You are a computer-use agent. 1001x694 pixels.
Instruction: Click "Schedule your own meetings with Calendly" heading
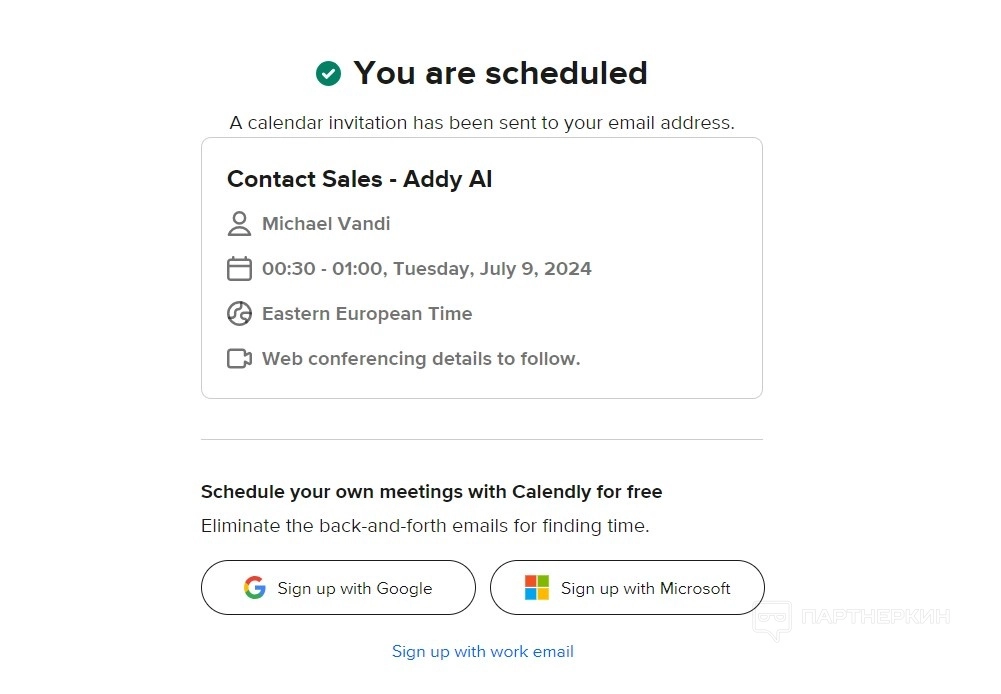pos(431,492)
